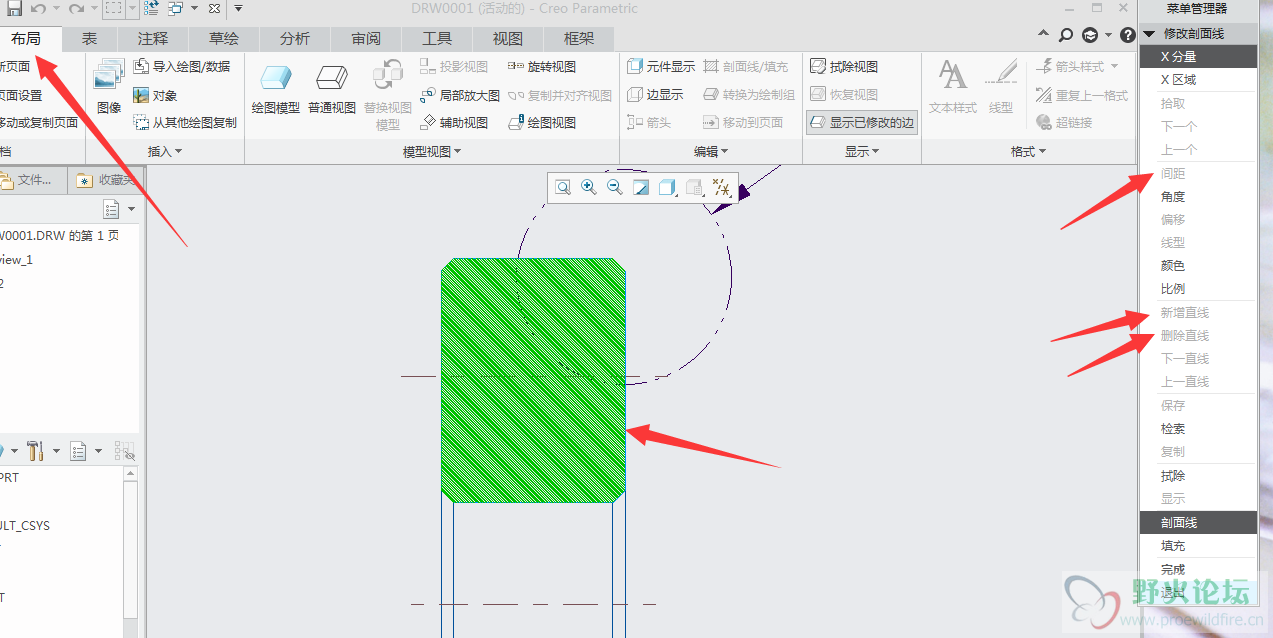Select 填充 in the menu manager
1273x638 pixels.
(x=1197, y=546)
